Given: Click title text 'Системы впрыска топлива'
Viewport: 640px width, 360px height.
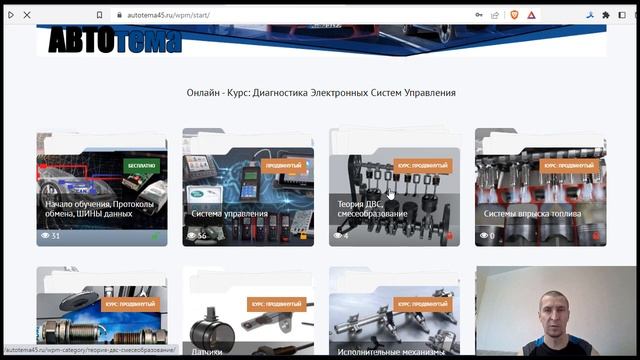Looking at the screenshot, I should point(532,213).
